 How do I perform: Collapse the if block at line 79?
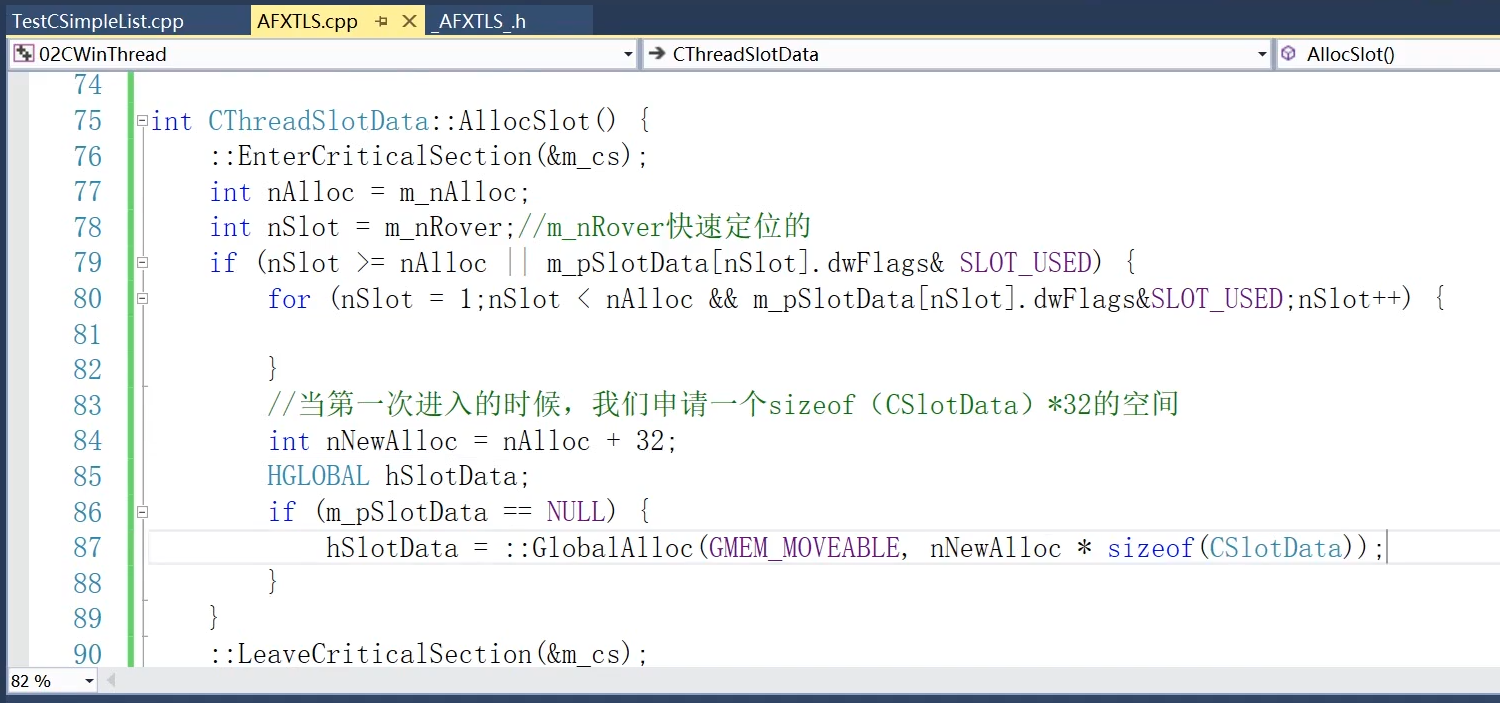(142, 263)
